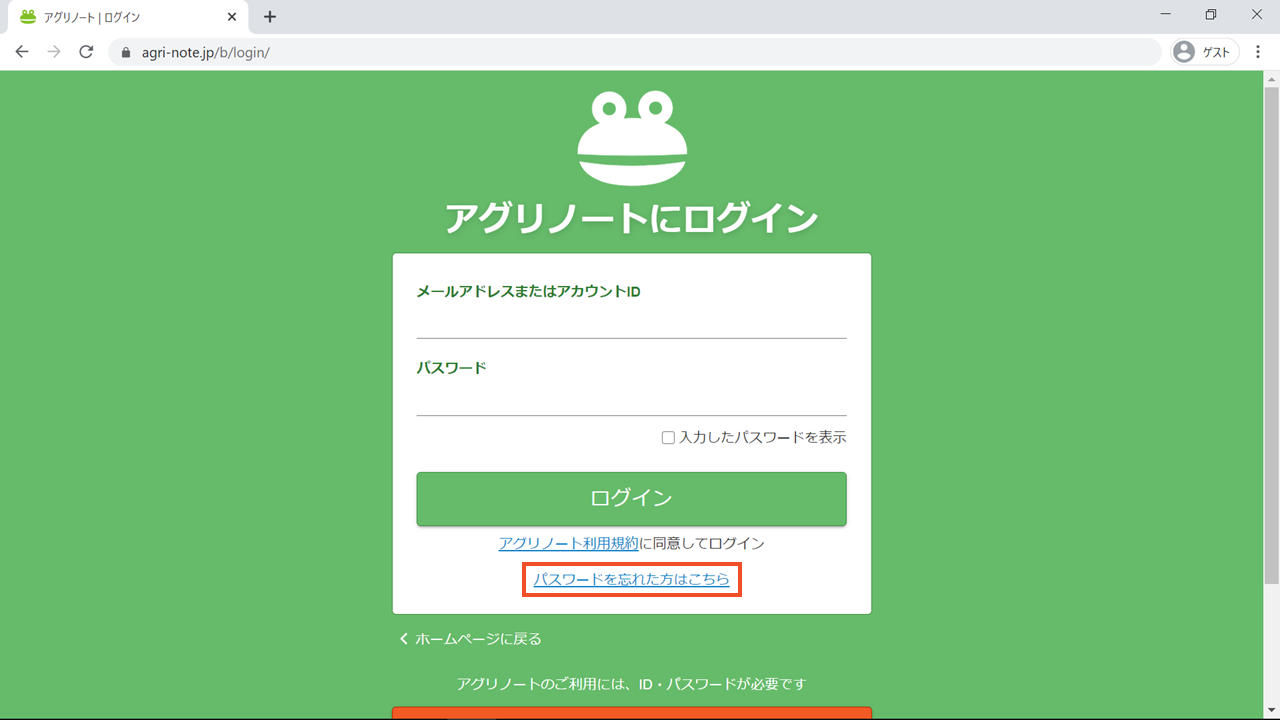
Task: Close the アグリノート | ログイン tab
Action: coord(232,17)
